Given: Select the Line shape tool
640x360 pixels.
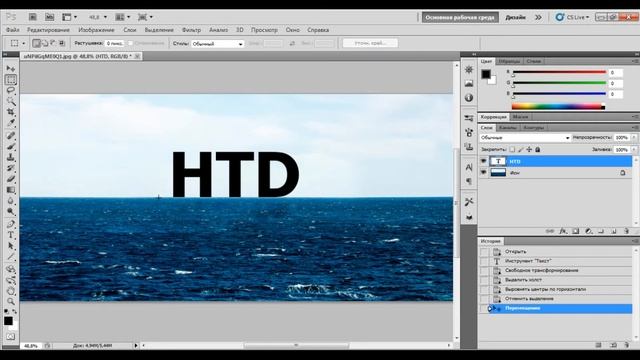Looking at the screenshot, I should click(11, 257).
